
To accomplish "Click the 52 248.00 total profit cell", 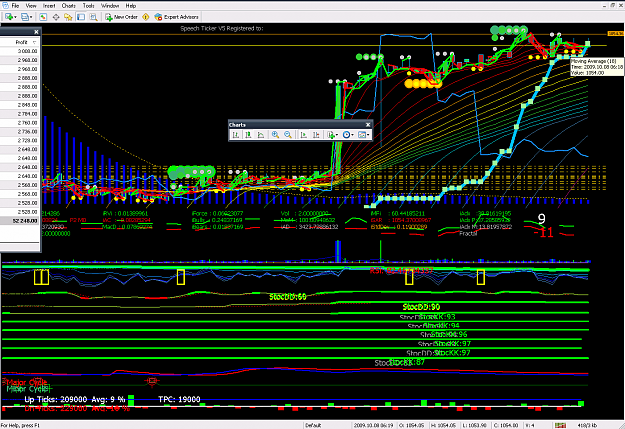I will pyautogui.click(x=19, y=221).
